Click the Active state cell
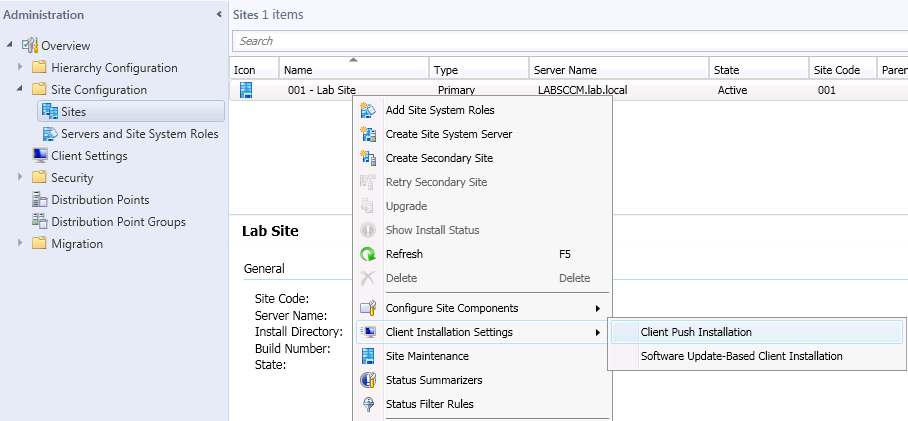 (732, 90)
